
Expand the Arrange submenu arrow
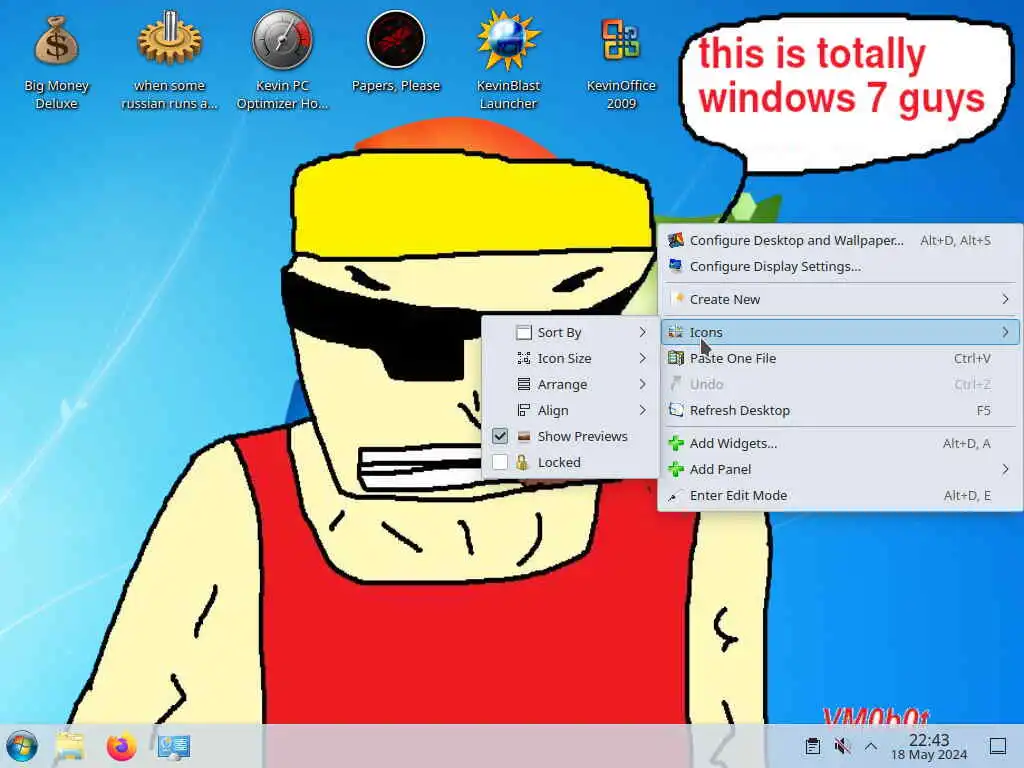pos(643,384)
